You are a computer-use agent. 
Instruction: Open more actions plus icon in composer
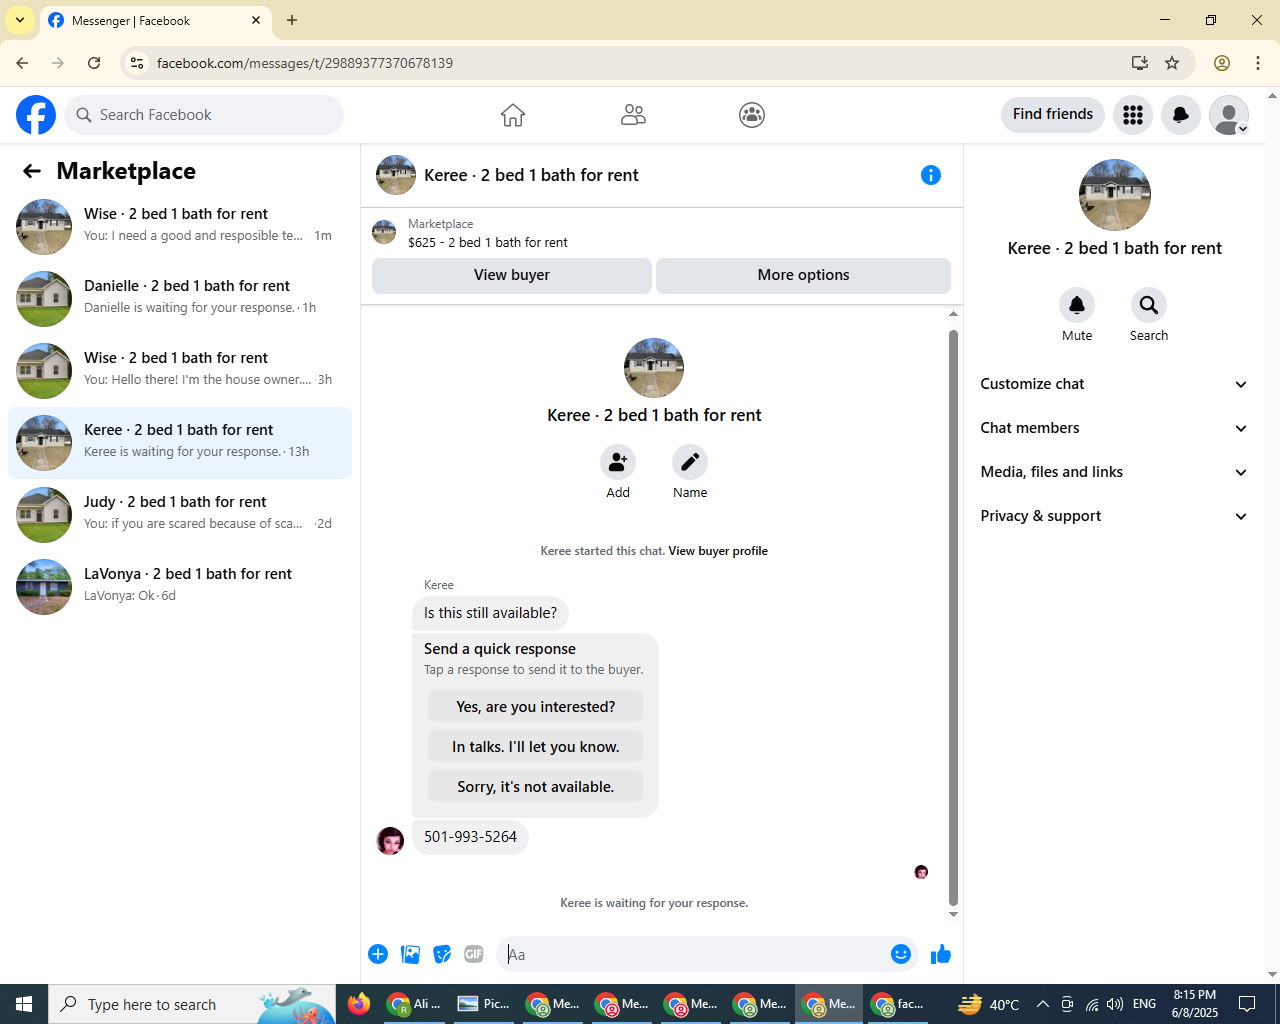point(378,954)
